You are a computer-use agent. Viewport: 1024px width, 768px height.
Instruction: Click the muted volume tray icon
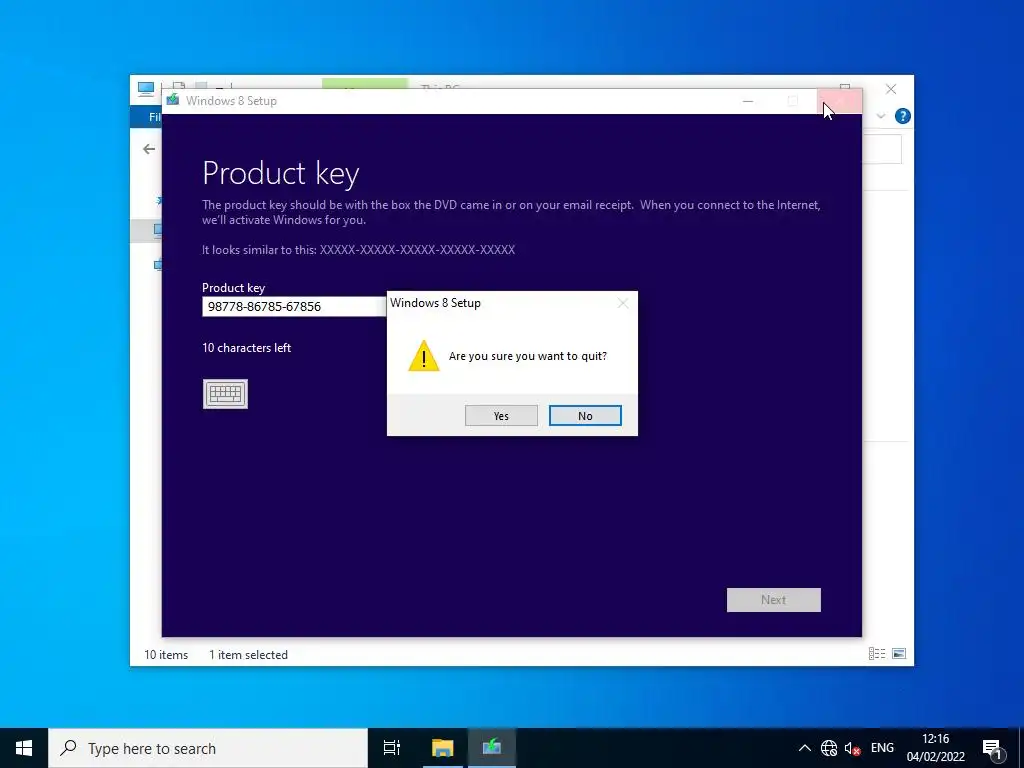coord(852,748)
